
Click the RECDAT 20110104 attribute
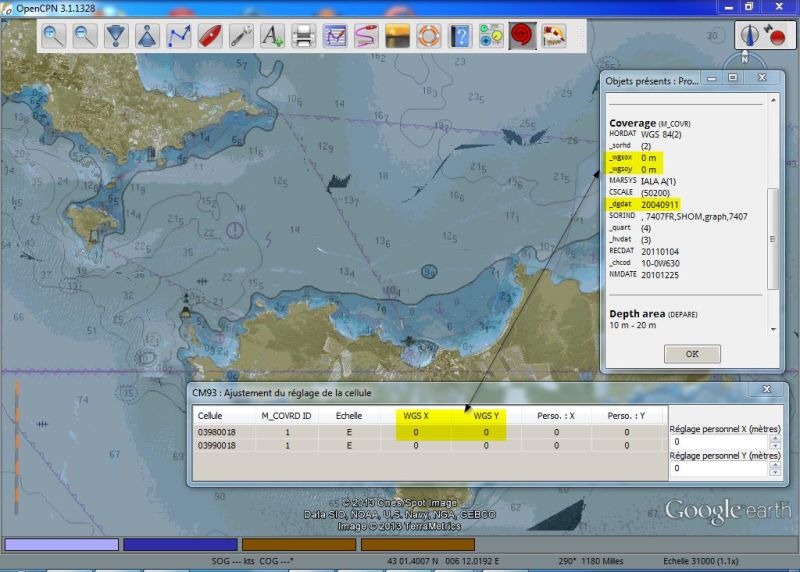[644, 251]
